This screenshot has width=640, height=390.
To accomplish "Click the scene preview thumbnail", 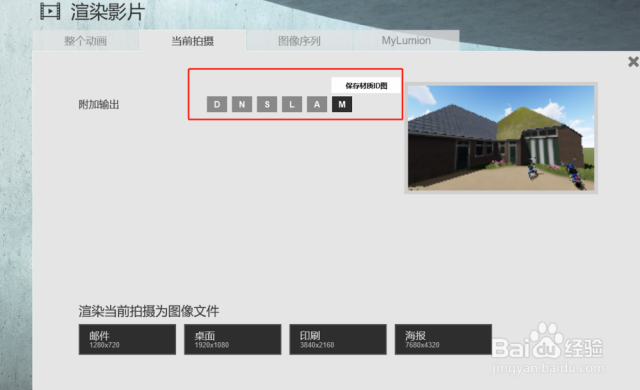I will (x=501, y=138).
